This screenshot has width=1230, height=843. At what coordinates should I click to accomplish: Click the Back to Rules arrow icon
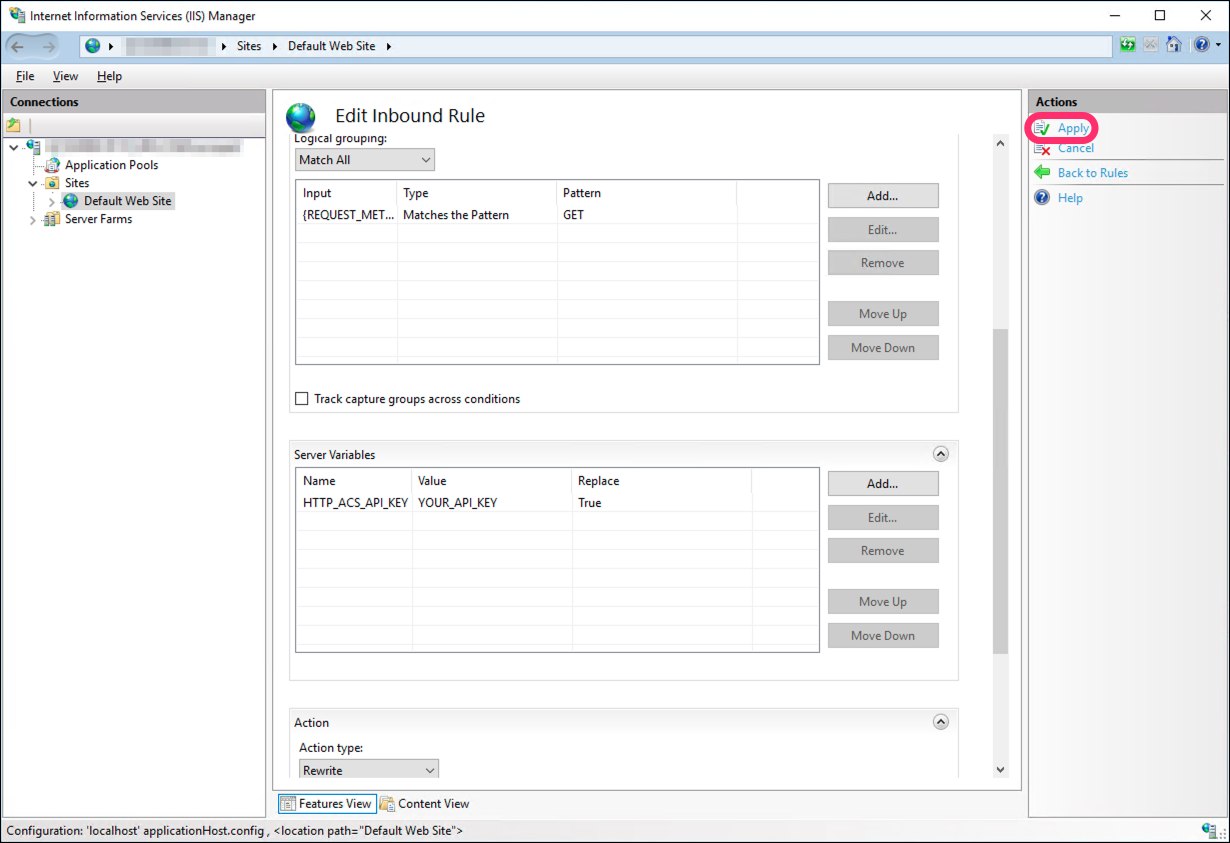pyautogui.click(x=1042, y=173)
